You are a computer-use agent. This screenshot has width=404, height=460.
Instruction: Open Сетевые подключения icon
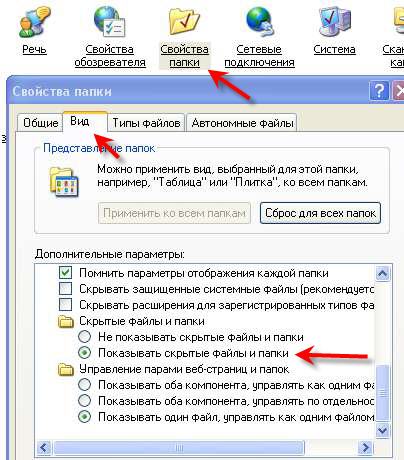260,21
